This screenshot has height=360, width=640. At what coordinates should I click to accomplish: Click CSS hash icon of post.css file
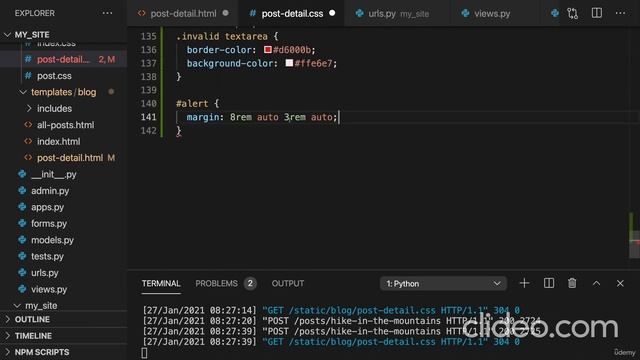(28, 76)
